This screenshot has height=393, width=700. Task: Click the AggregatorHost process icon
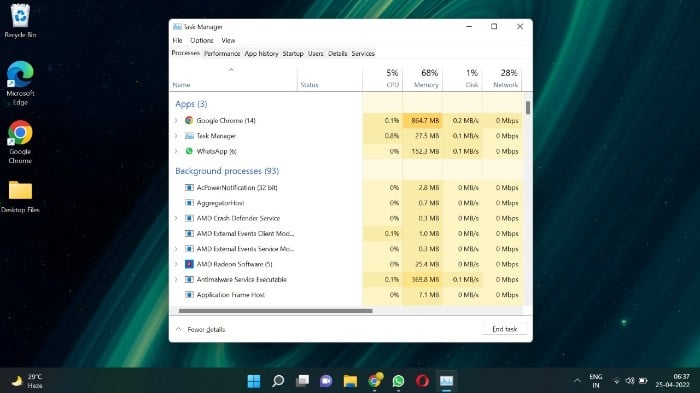click(x=189, y=203)
